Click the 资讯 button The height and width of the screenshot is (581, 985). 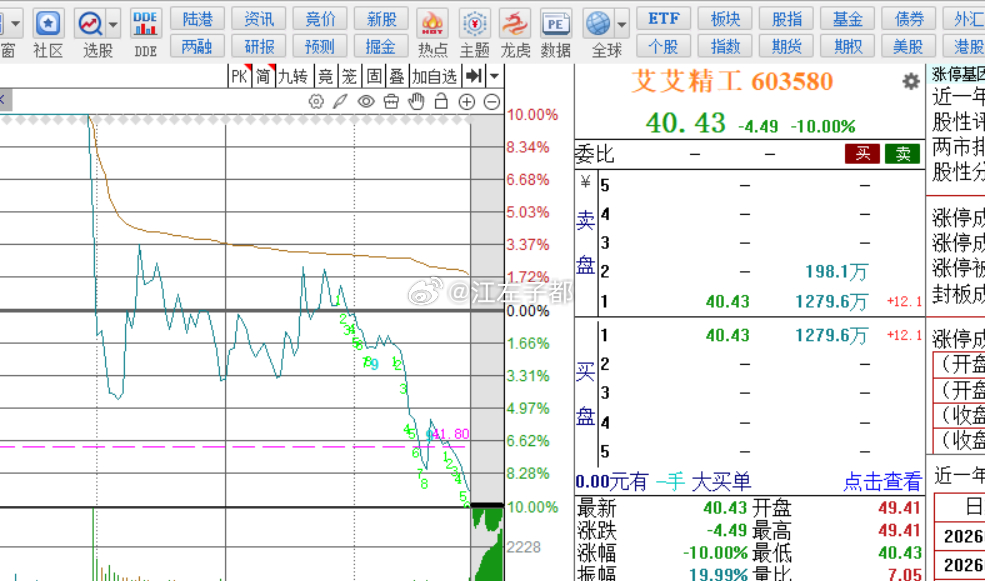pos(259,19)
